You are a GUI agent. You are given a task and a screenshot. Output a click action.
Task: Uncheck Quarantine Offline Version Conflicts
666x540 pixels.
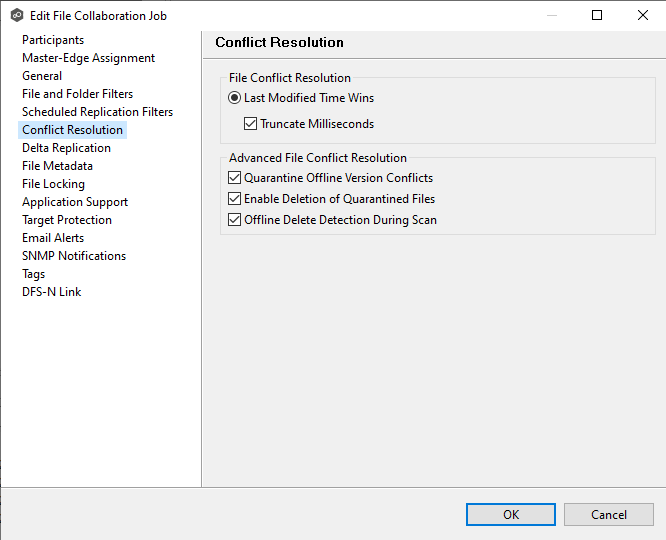[235, 178]
